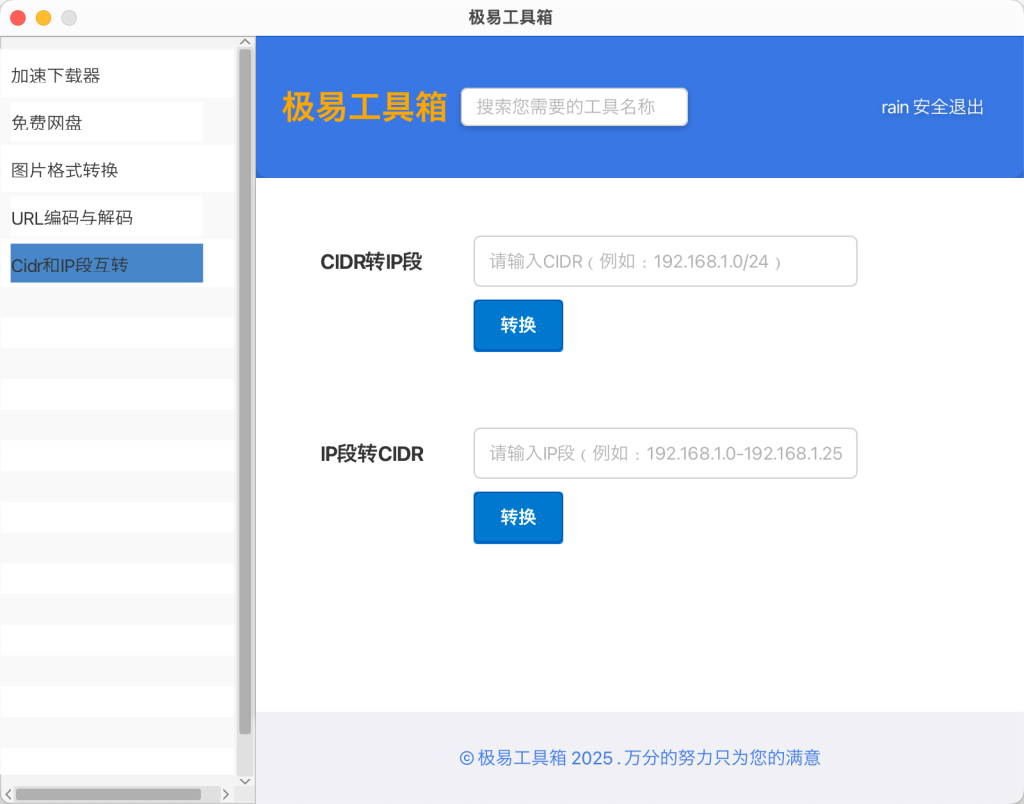Click the rain 安全退出 logout link
The width and height of the screenshot is (1024, 804).
932,106
